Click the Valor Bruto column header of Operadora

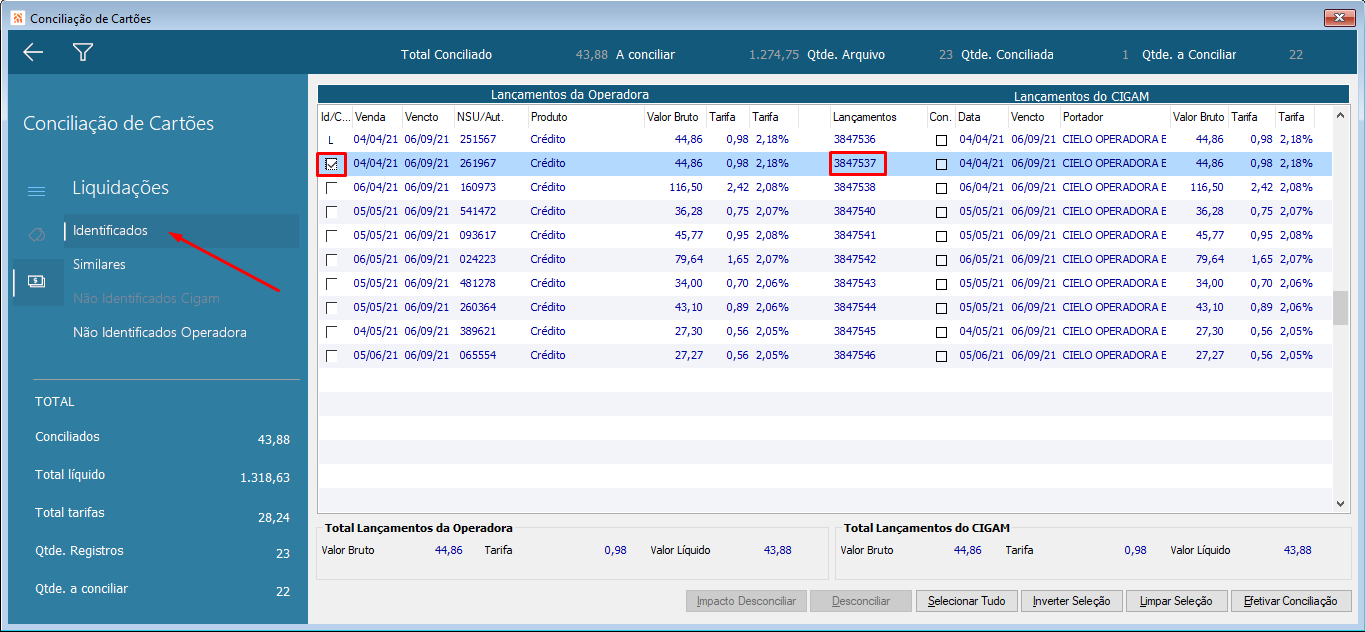click(x=673, y=117)
